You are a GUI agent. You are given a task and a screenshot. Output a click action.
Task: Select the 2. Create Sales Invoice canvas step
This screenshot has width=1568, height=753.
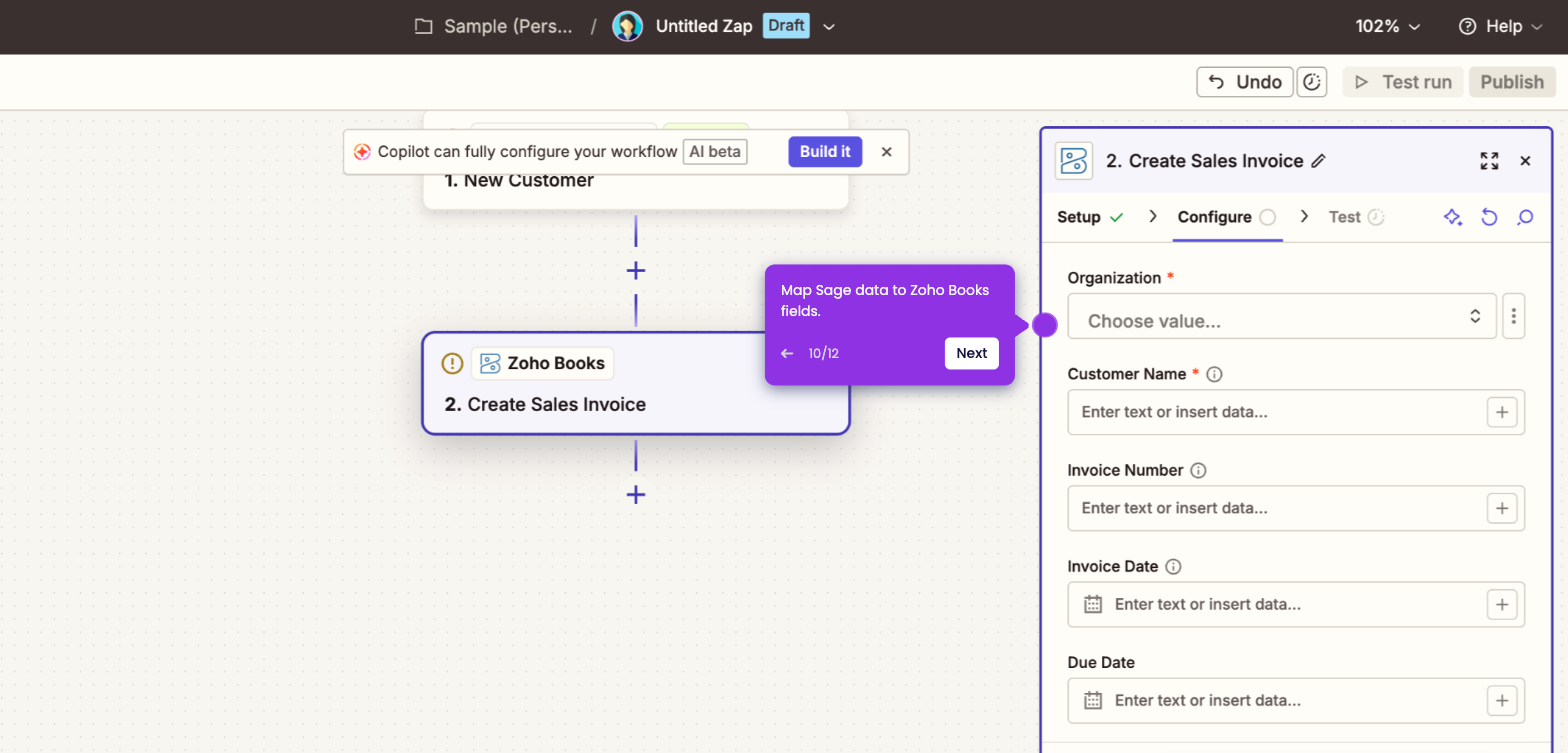click(x=636, y=383)
